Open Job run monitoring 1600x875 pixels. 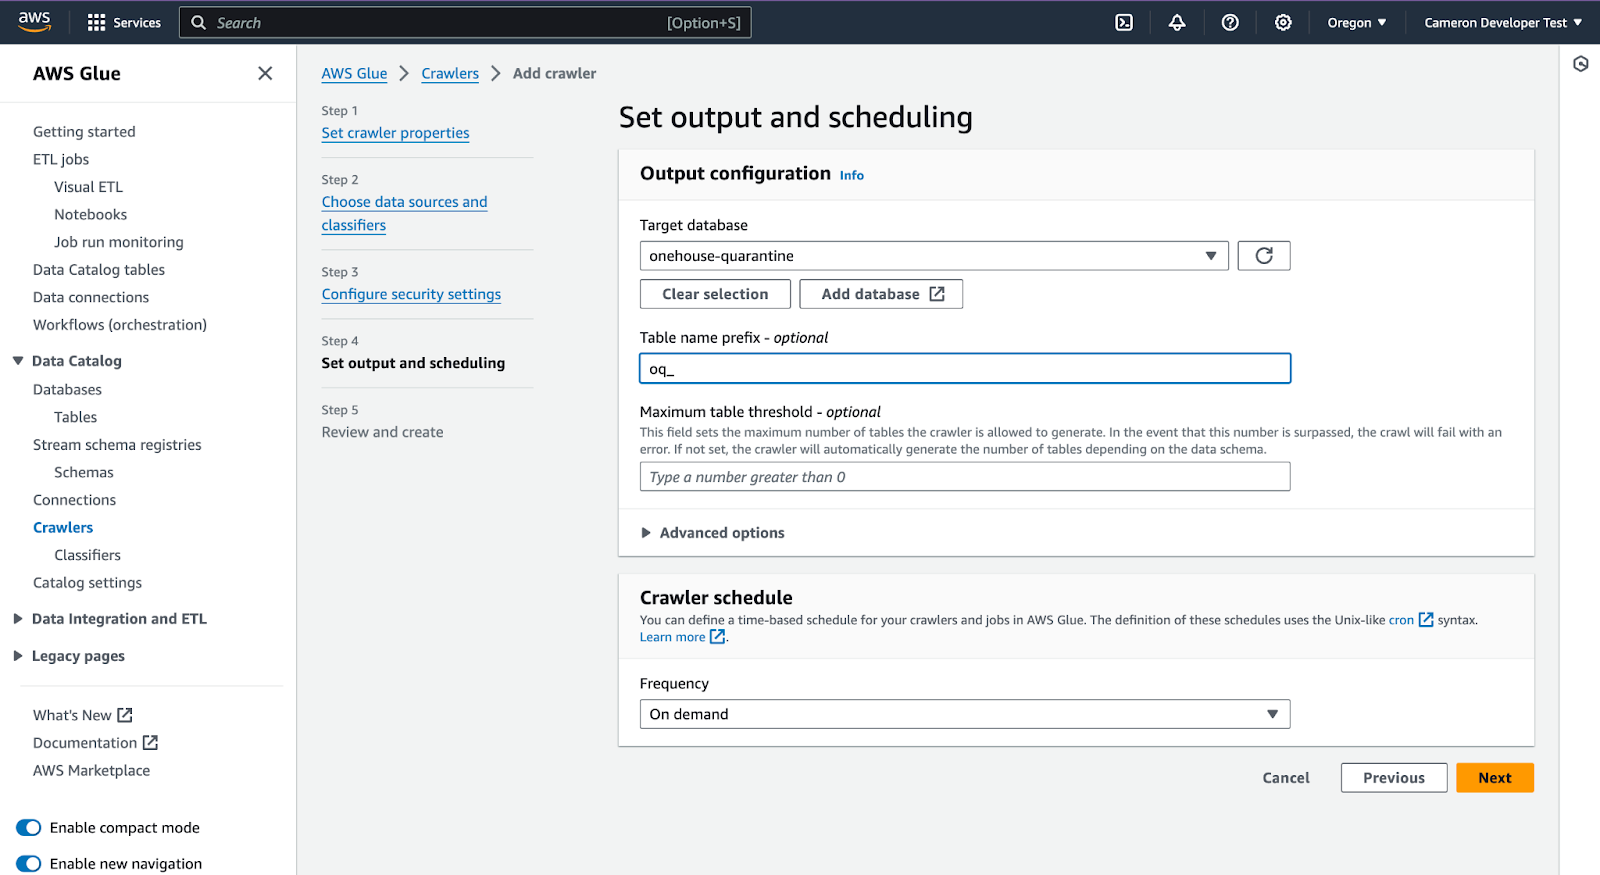pyautogui.click(x=119, y=242)
